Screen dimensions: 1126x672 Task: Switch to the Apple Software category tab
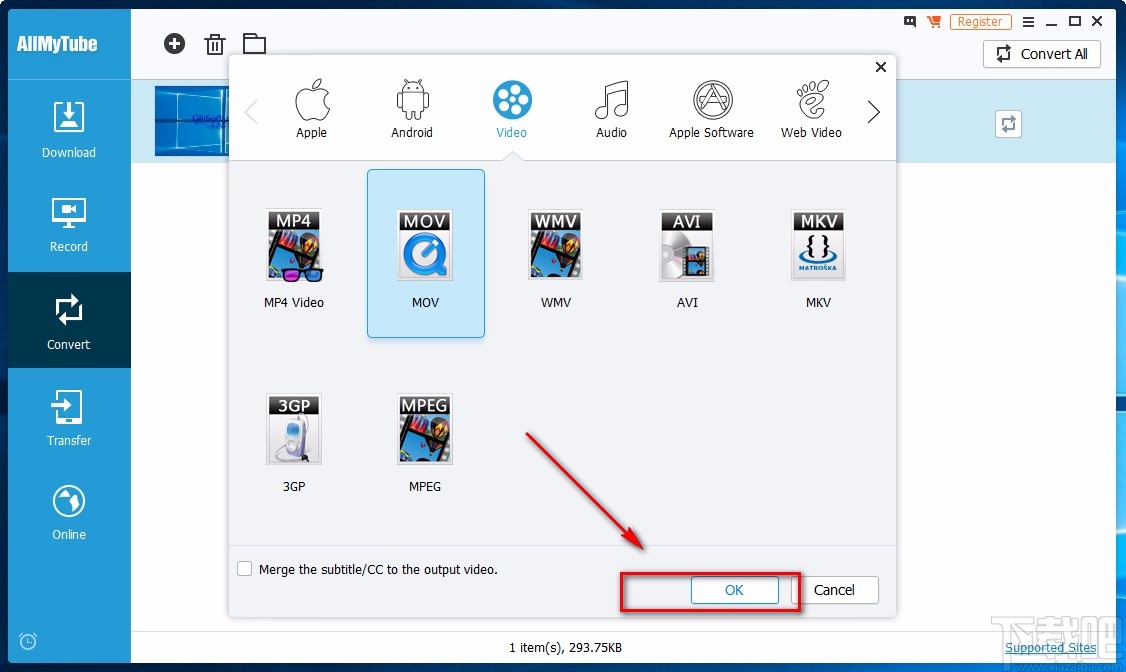point(712,109)
